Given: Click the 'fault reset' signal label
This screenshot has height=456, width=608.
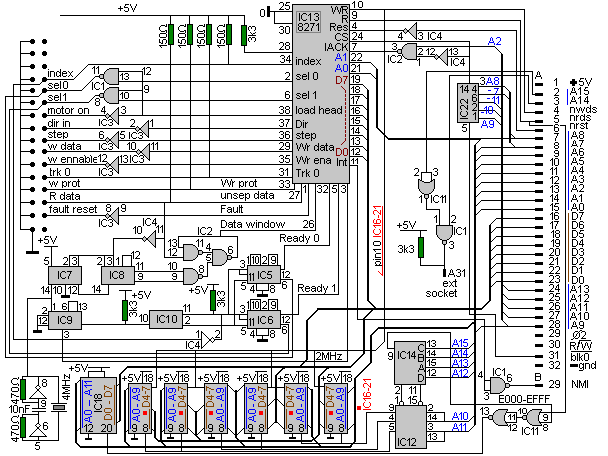Looking at the screenshot, I should tap(71, 209).
